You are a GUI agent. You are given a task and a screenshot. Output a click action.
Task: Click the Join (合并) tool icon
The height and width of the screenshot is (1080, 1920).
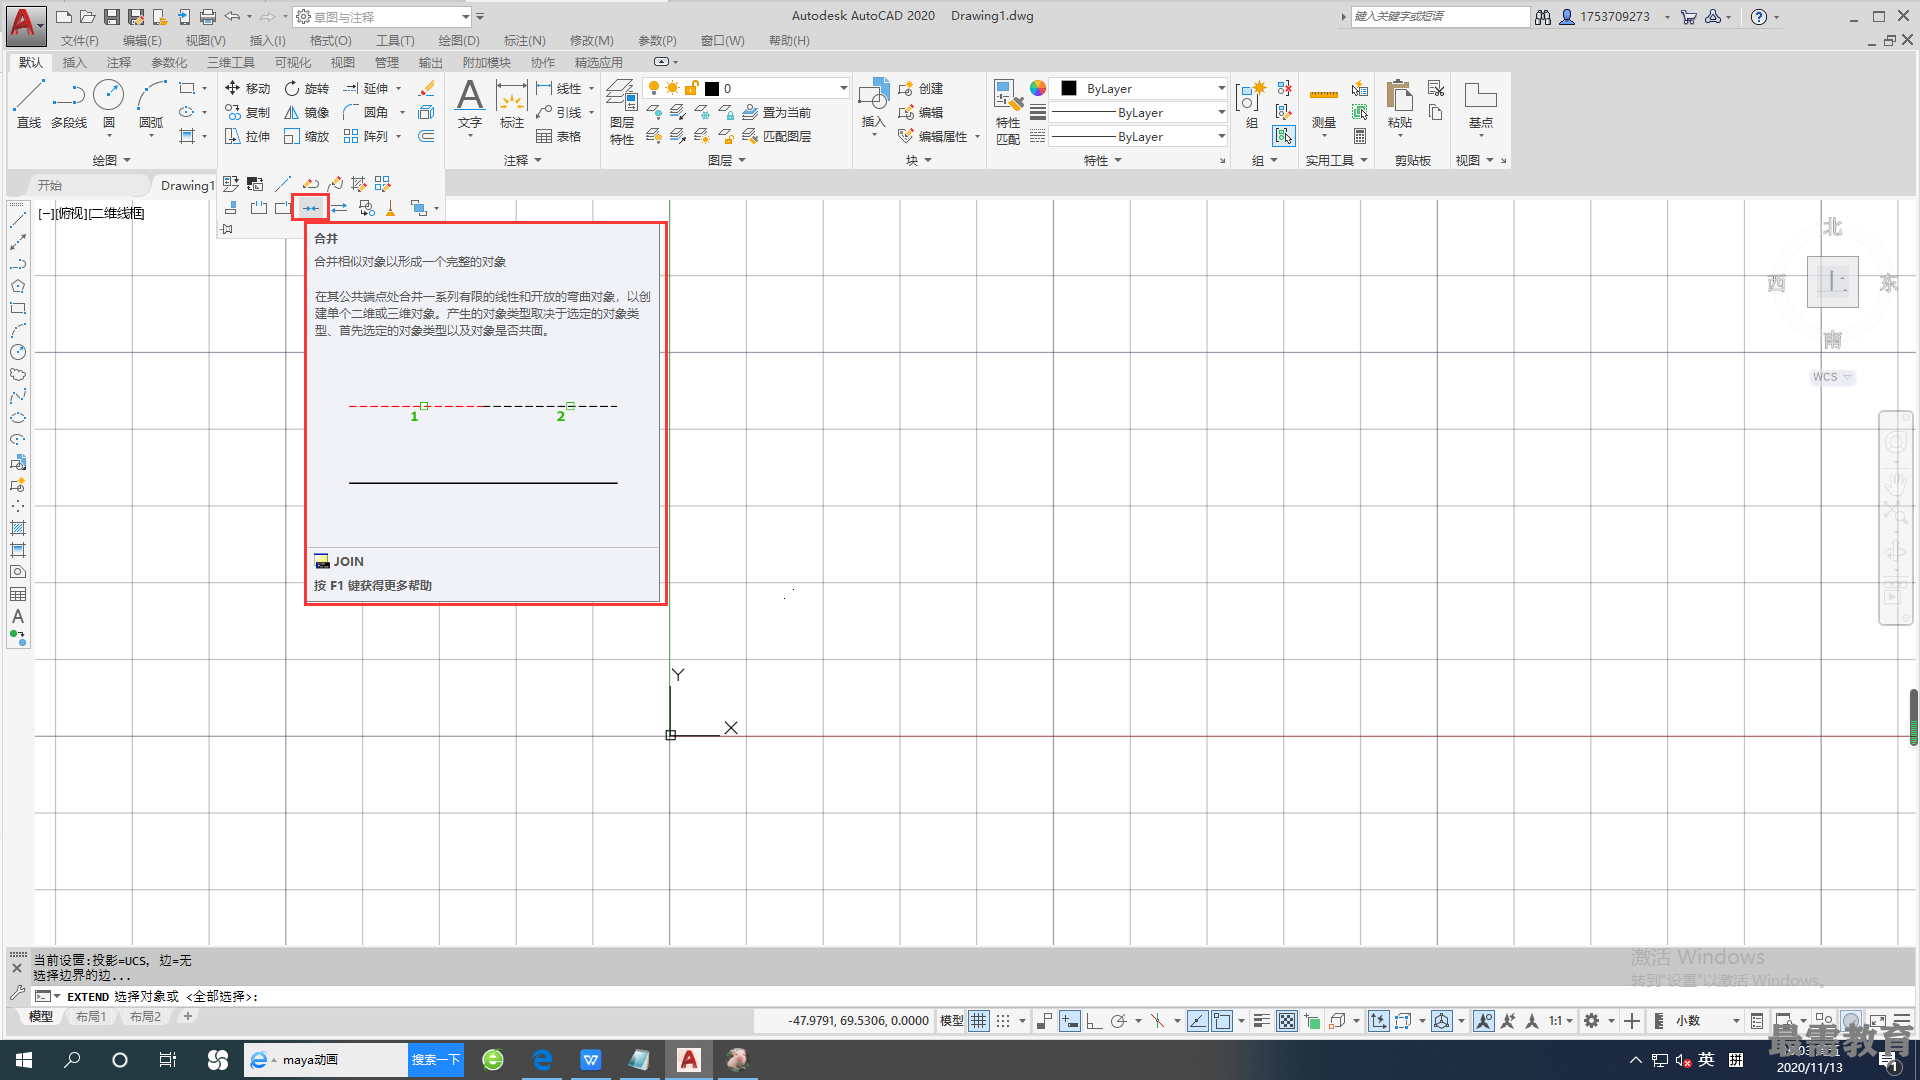(311, 208)
